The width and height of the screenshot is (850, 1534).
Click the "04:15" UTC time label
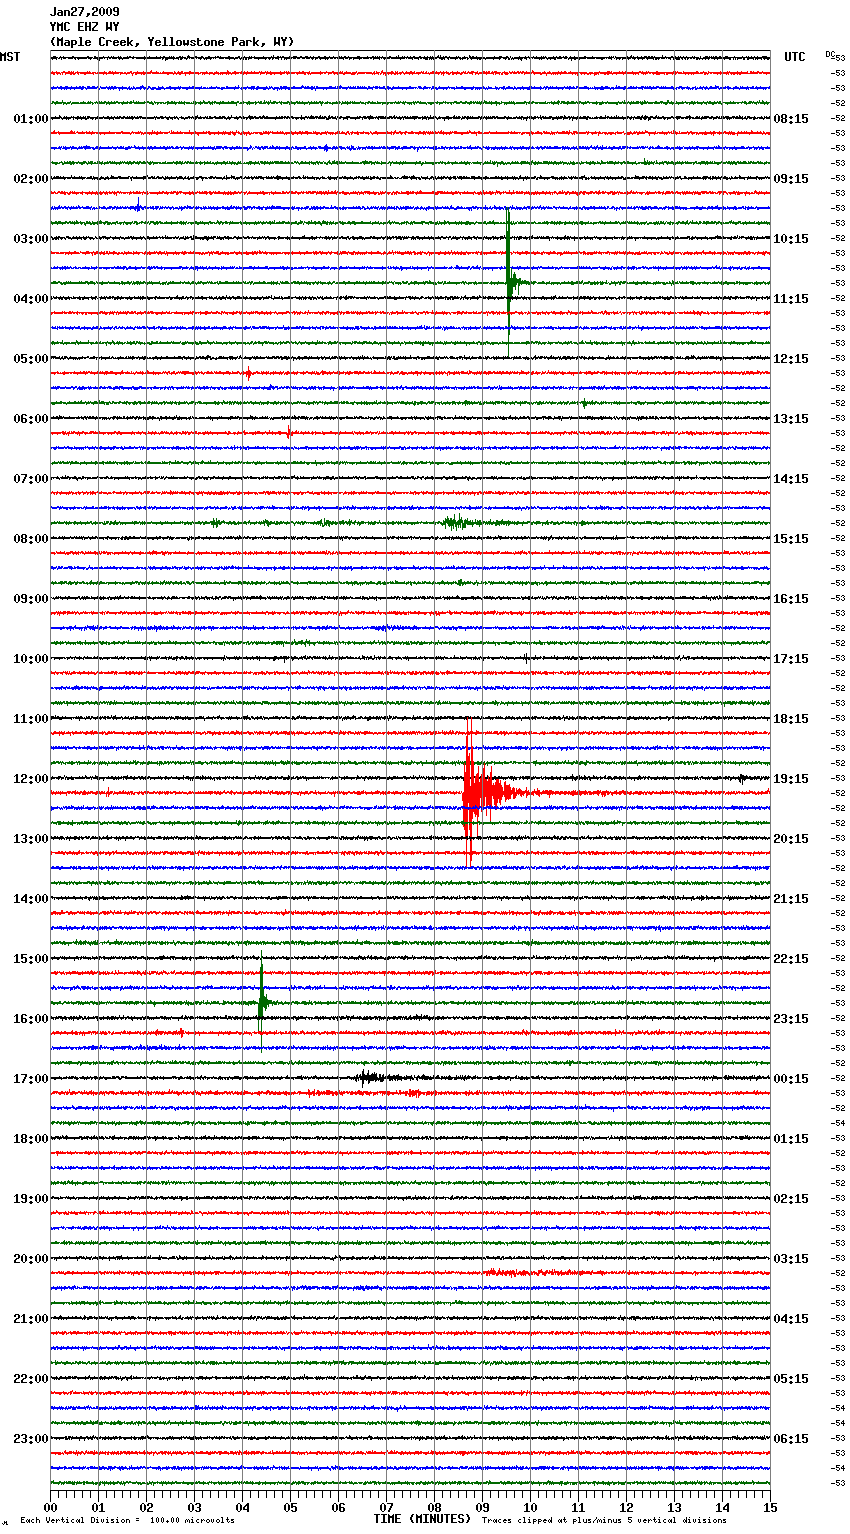(791, 1319)
